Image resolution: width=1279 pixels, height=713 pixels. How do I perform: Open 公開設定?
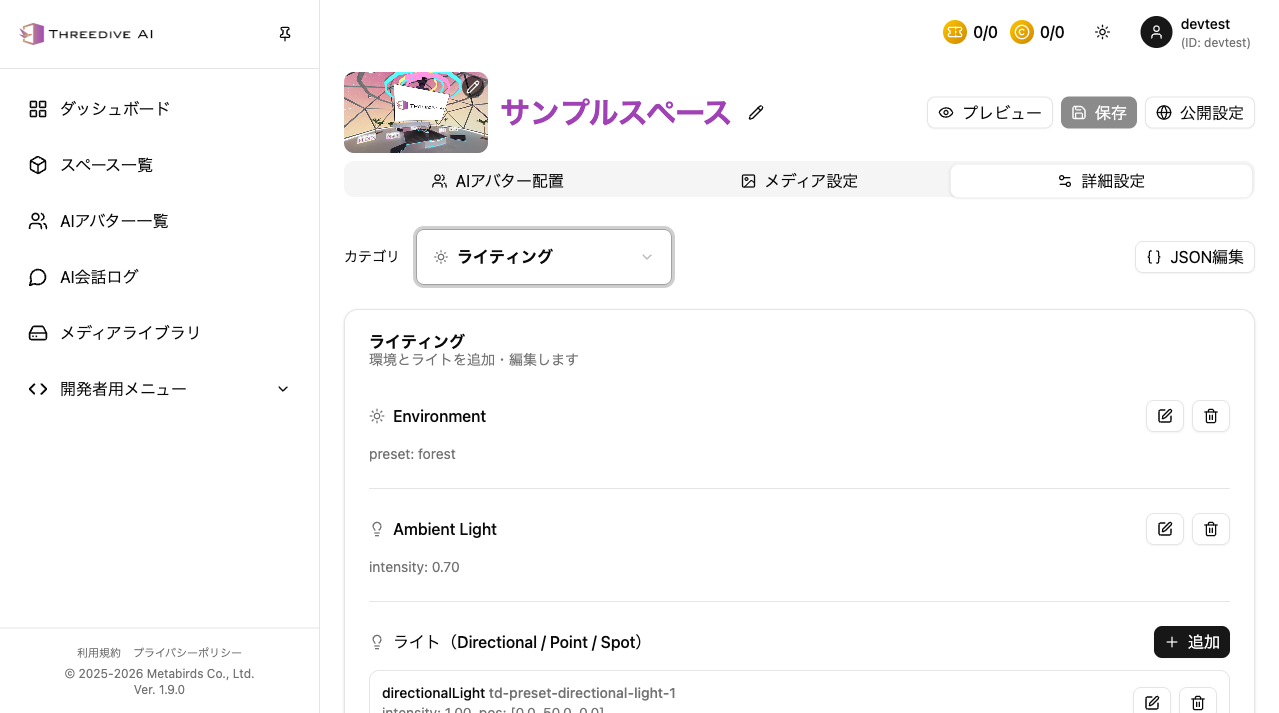[1200, 113]
